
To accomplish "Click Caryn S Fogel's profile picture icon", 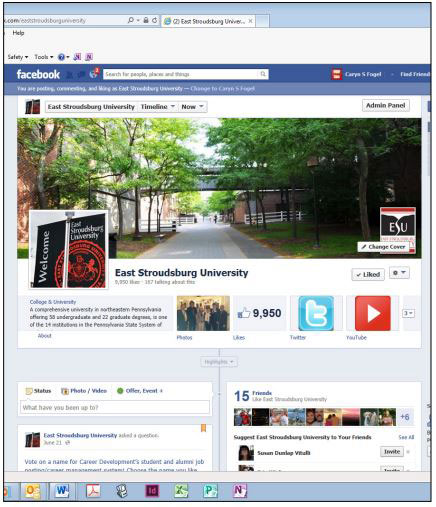I will 336,74.
